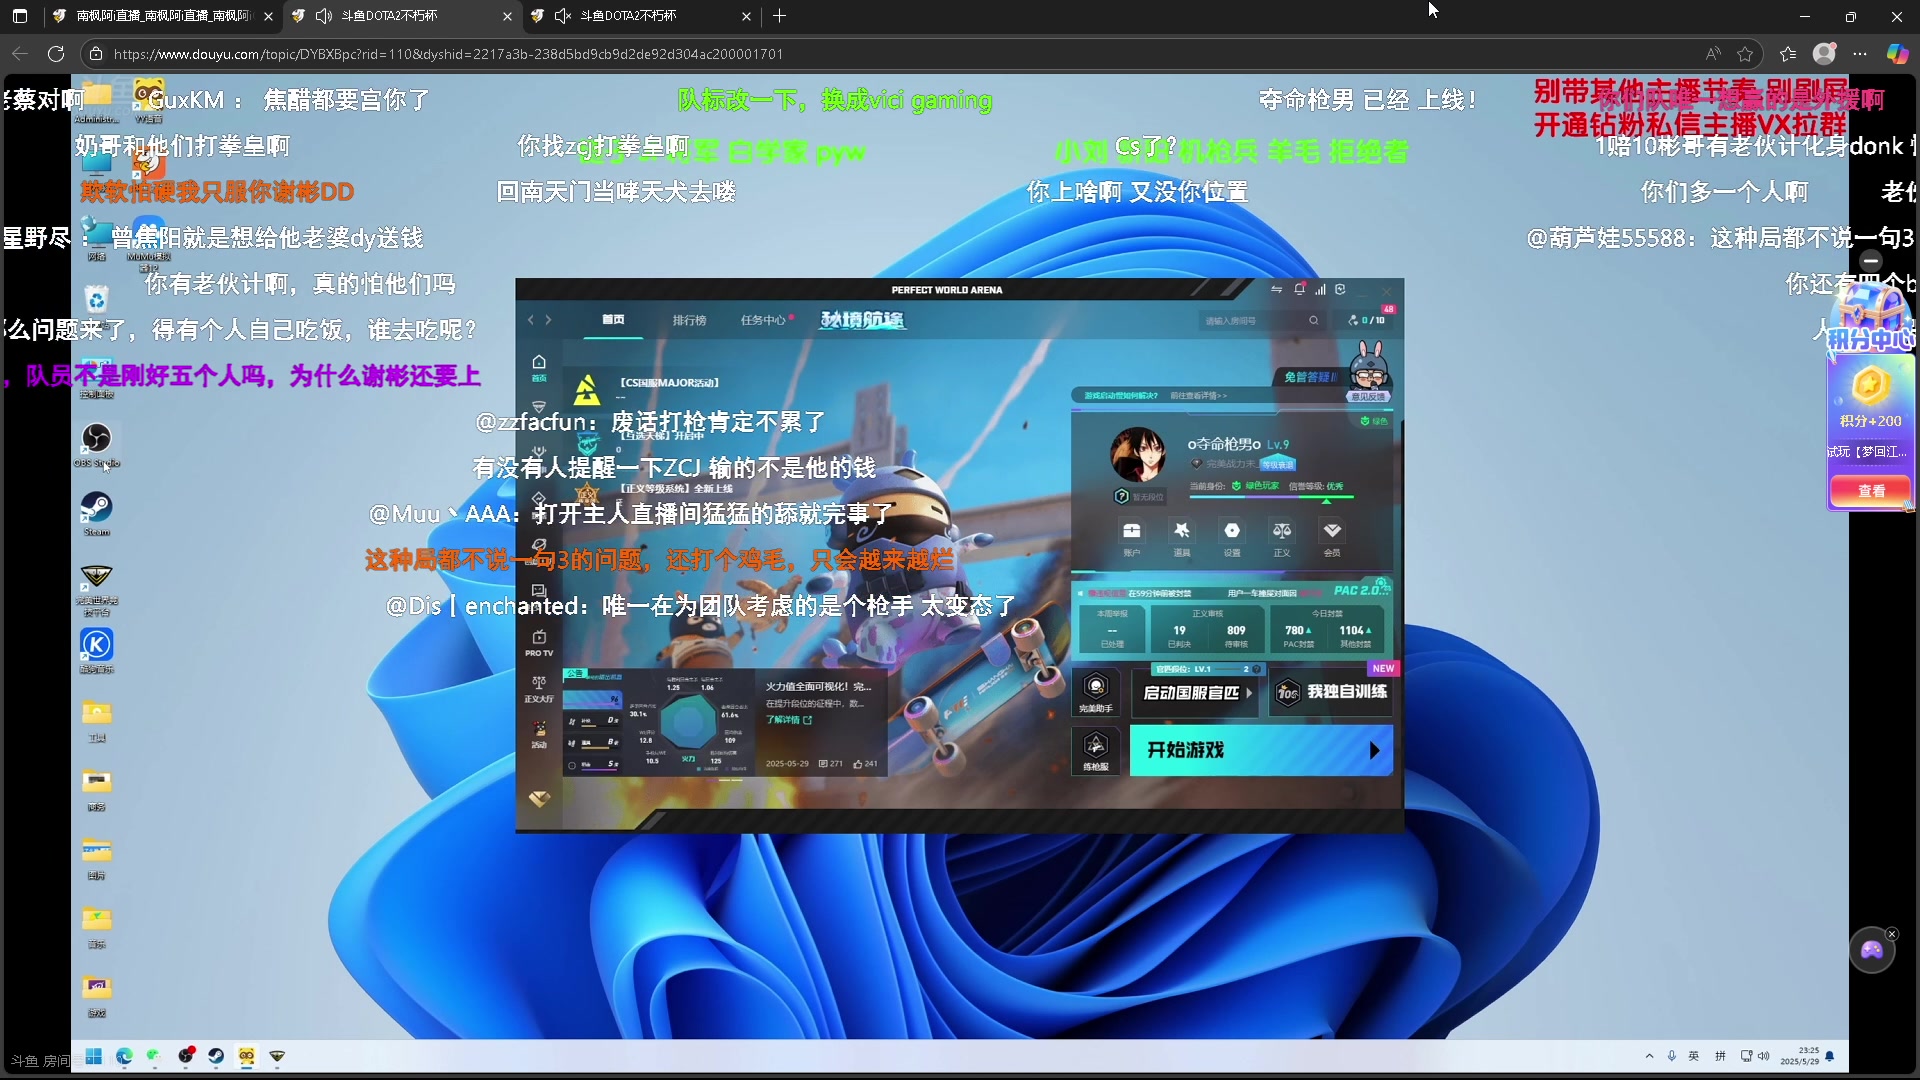Screen dimensions: 1920x1080
Task: Open the 首页 home icon in arena sidebar
Action: click(539, 366)
